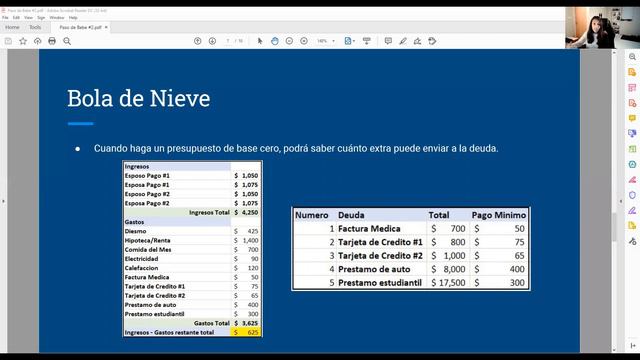Switch to the Home tab

coord(12,27)
